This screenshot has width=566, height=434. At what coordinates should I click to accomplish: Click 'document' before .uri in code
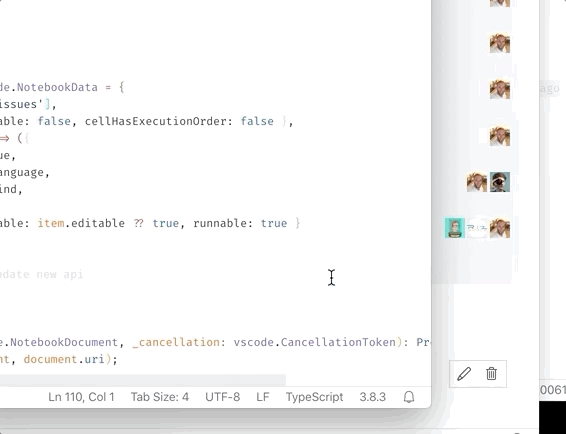(50, 360)
